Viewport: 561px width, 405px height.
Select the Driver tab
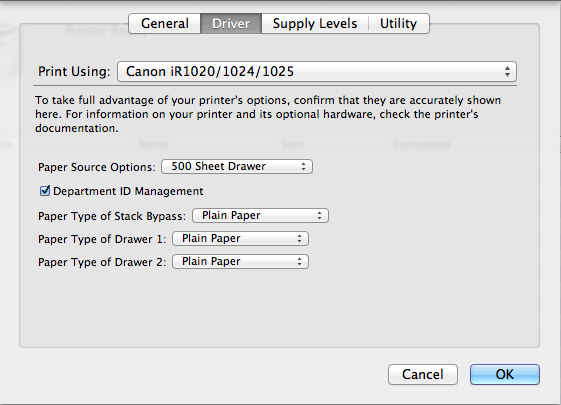[x=231, y=24]
